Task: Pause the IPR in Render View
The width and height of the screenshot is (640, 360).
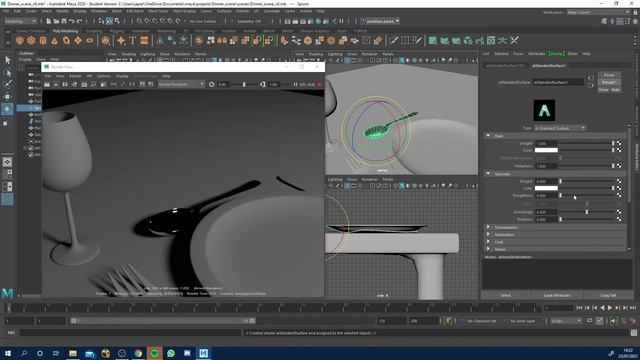Action: [x=295, y=84]
